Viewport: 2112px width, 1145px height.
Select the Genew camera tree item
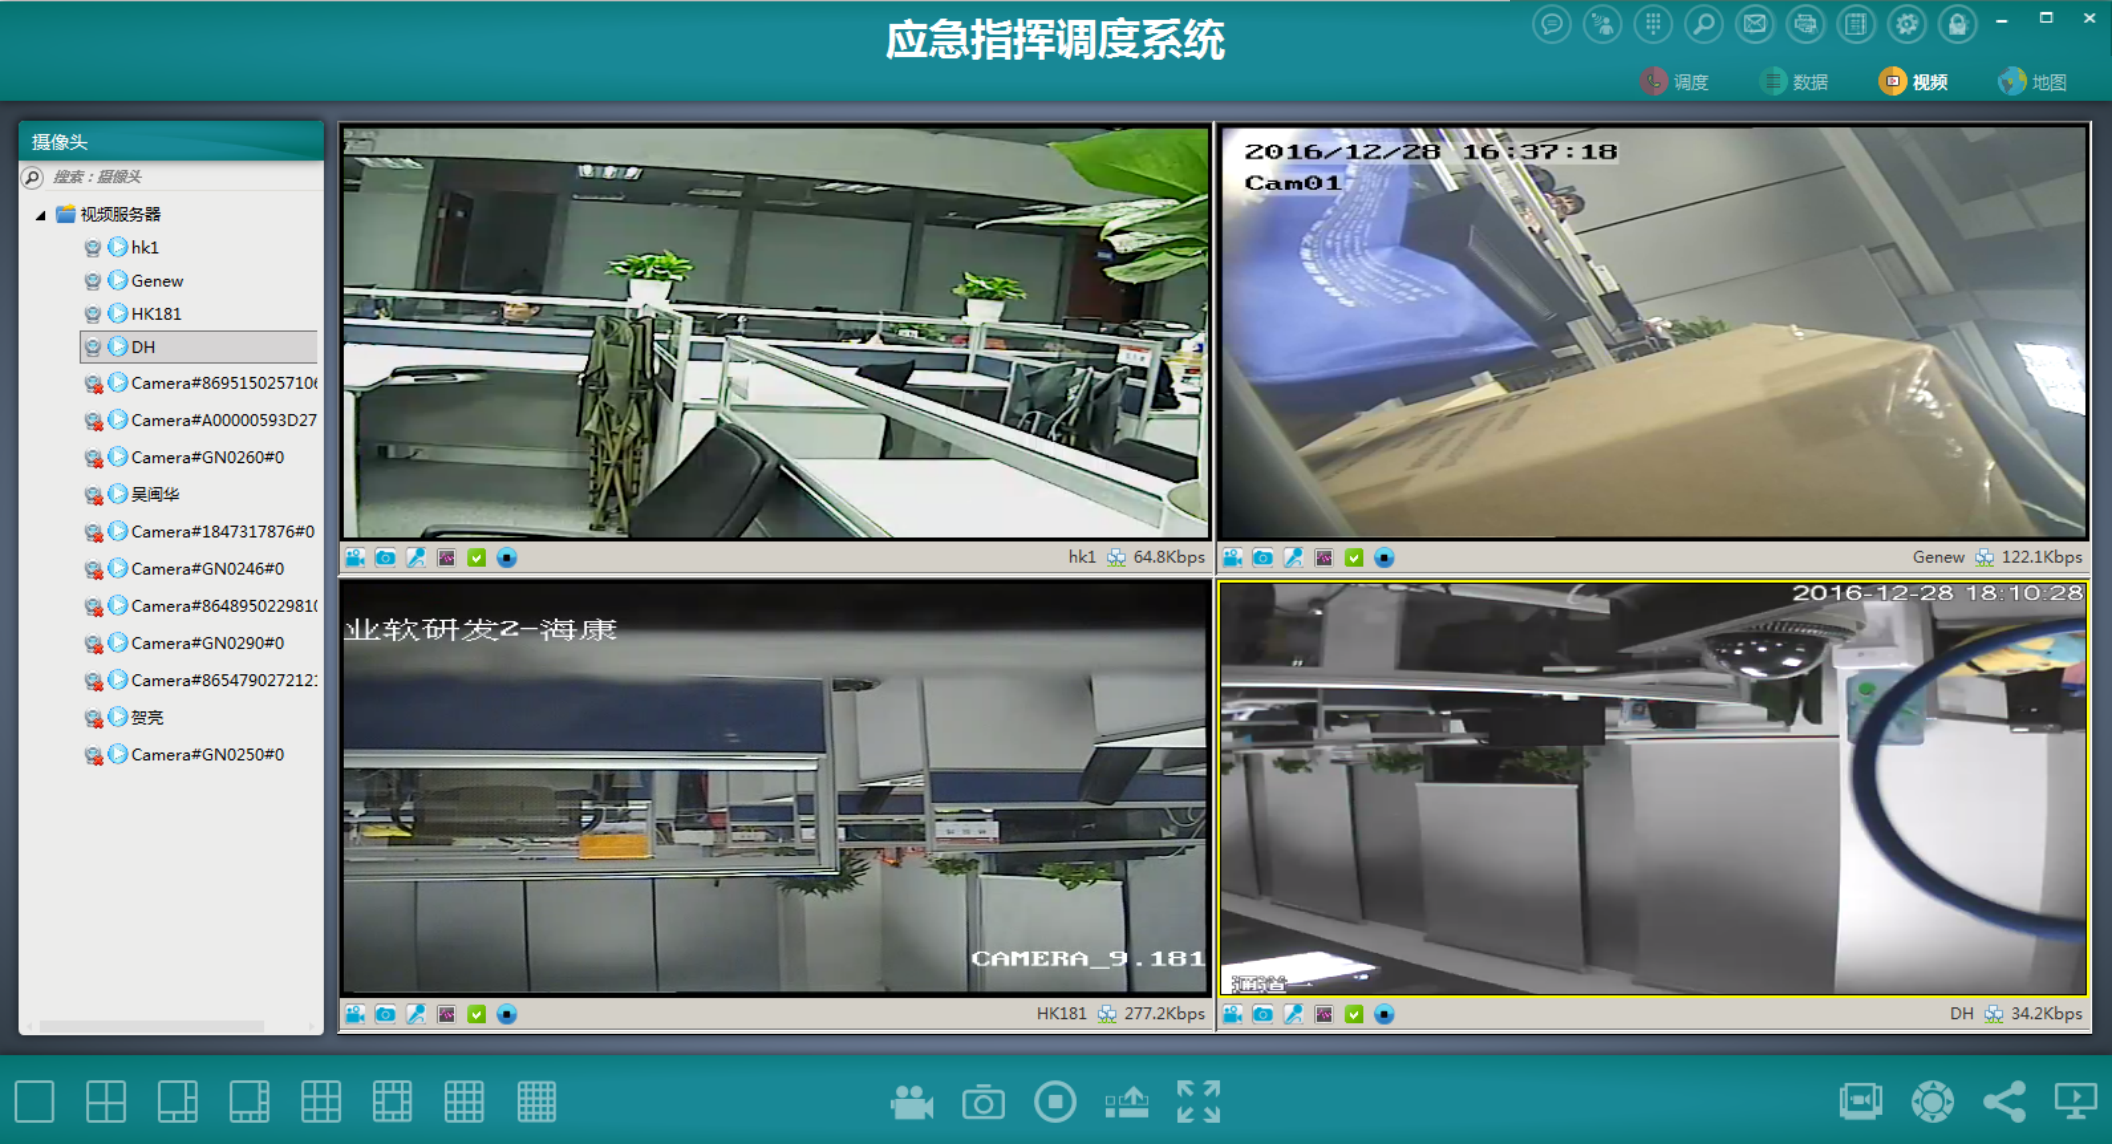click(x=157, y=281)
